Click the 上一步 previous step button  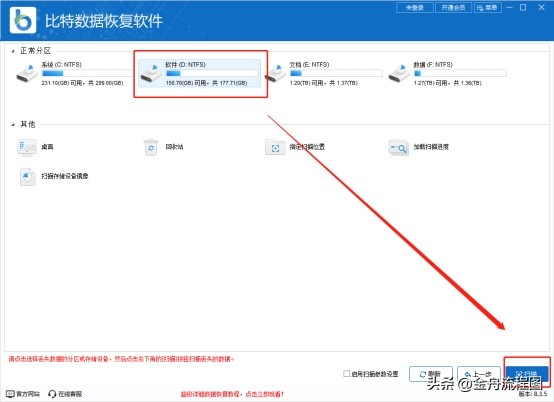tap(479, 374)
